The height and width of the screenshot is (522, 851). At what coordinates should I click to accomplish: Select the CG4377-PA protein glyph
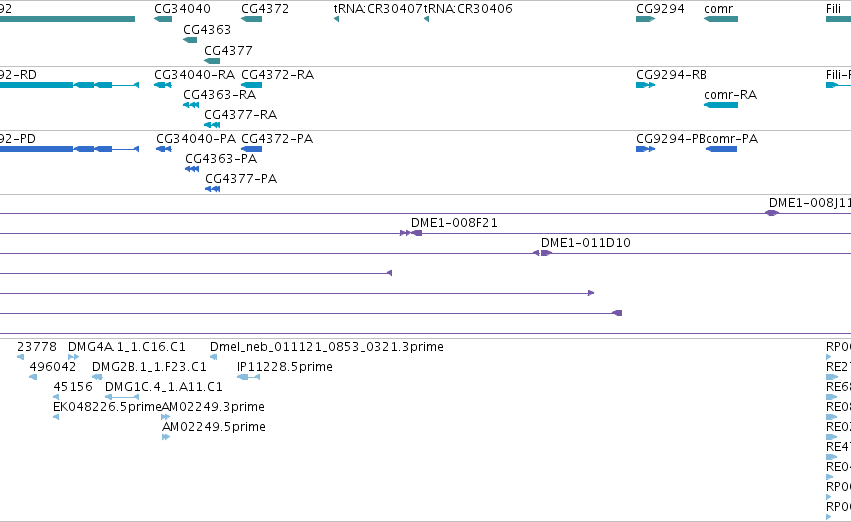click(213, 189)
